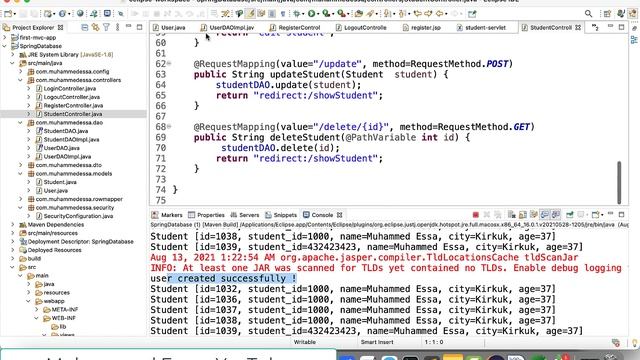Click Collapse All in Project Explorer
The width and height of the screenshot is (640, 360).
point(84,27)
